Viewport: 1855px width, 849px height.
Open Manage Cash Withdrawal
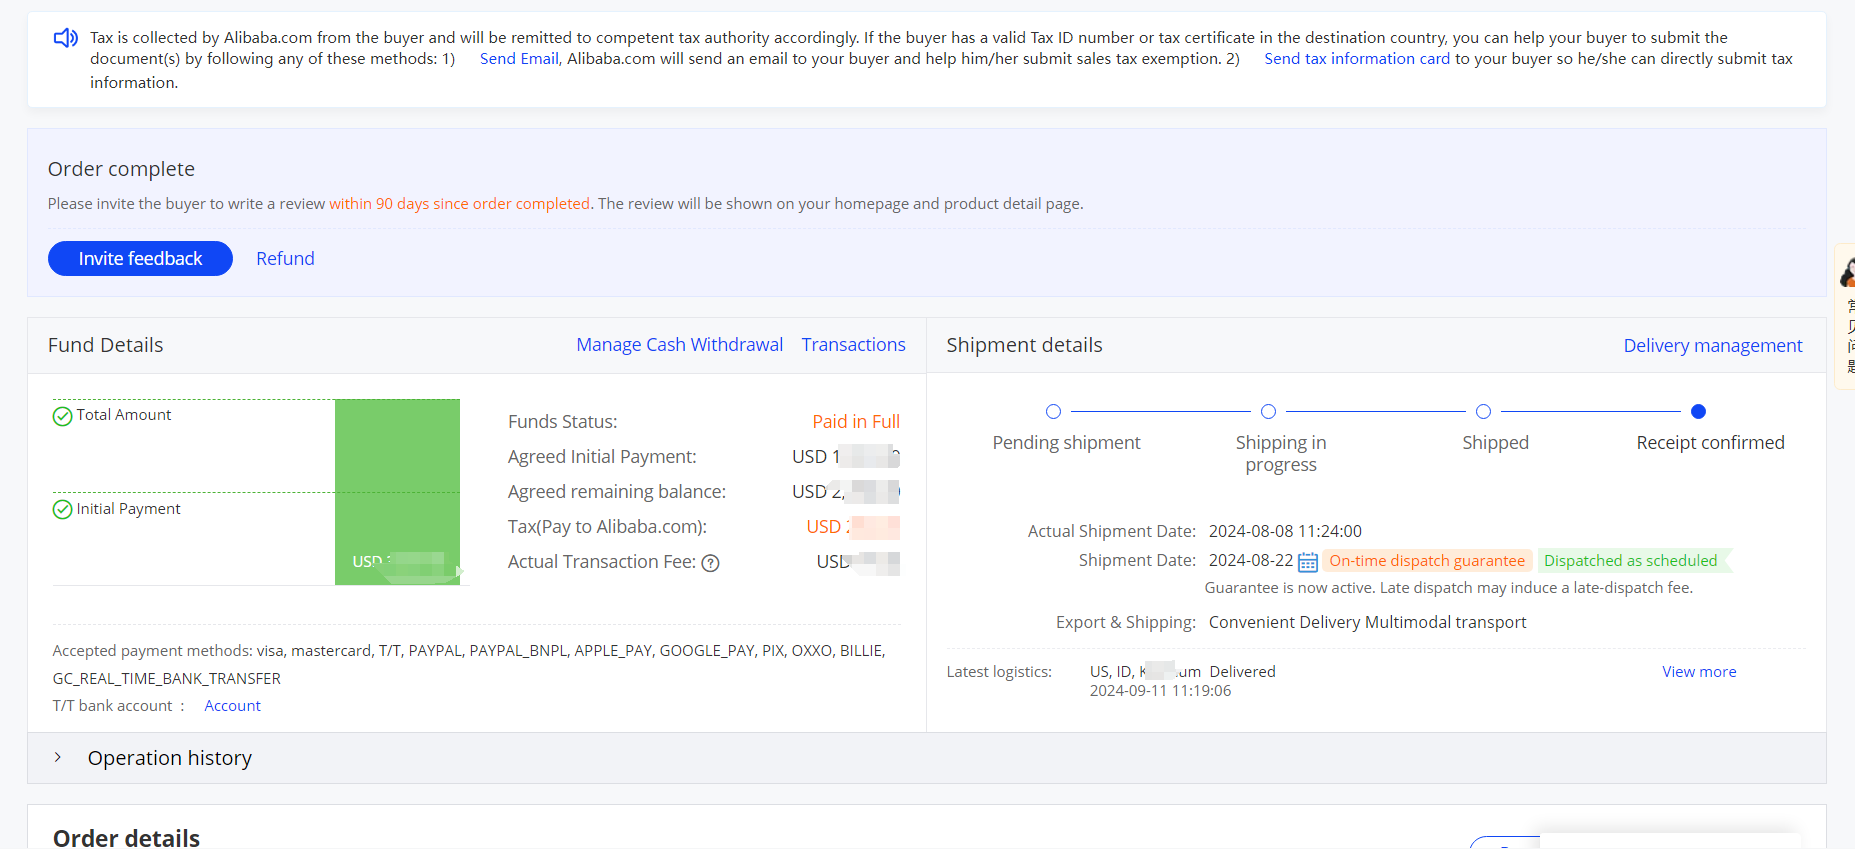[x=679, y=345]
